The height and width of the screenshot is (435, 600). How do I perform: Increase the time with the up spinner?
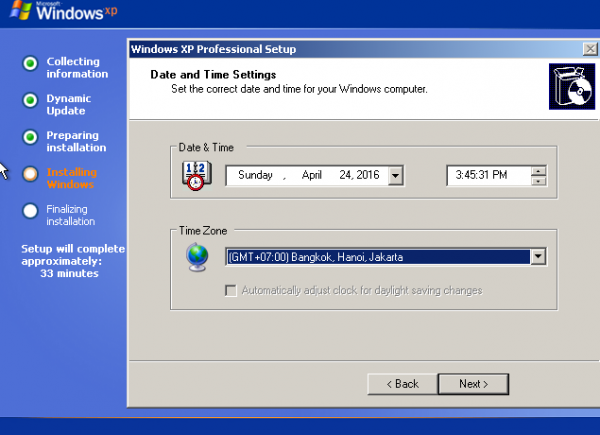tap(539, 170)
